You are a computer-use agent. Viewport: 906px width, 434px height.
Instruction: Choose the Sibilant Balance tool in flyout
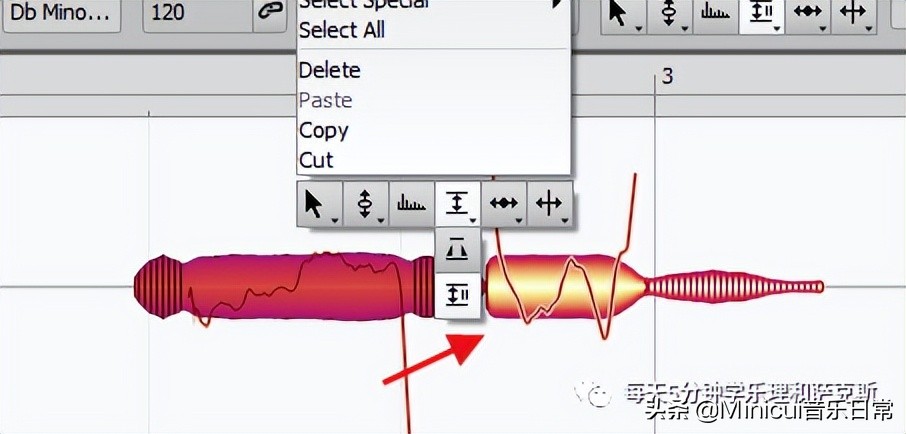tap(457, 295)
